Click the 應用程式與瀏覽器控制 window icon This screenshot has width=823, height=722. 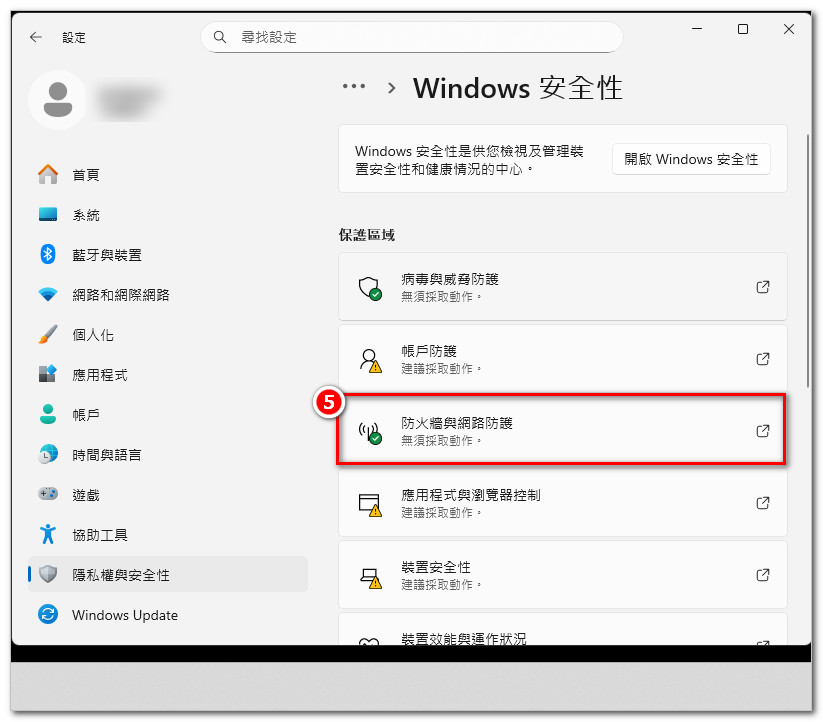pyautogui.click(x=370, y=503)
